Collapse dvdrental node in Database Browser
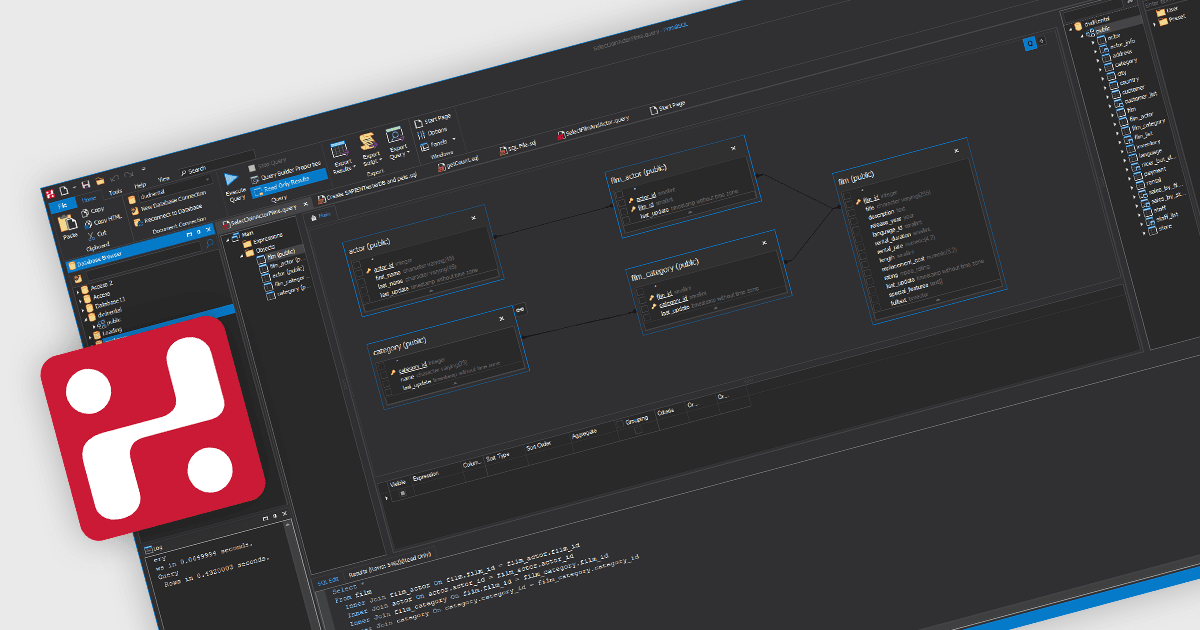The width and height of the screenshot is (1200, 630). (x=86, y=320)
